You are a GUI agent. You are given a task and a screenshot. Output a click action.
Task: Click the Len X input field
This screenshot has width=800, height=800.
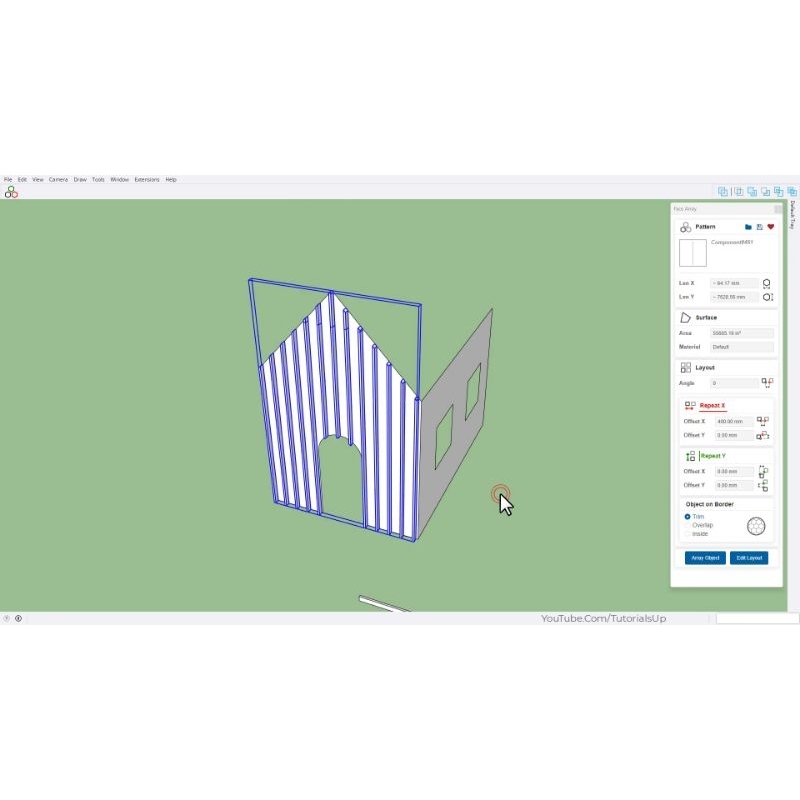click(734, 283)
